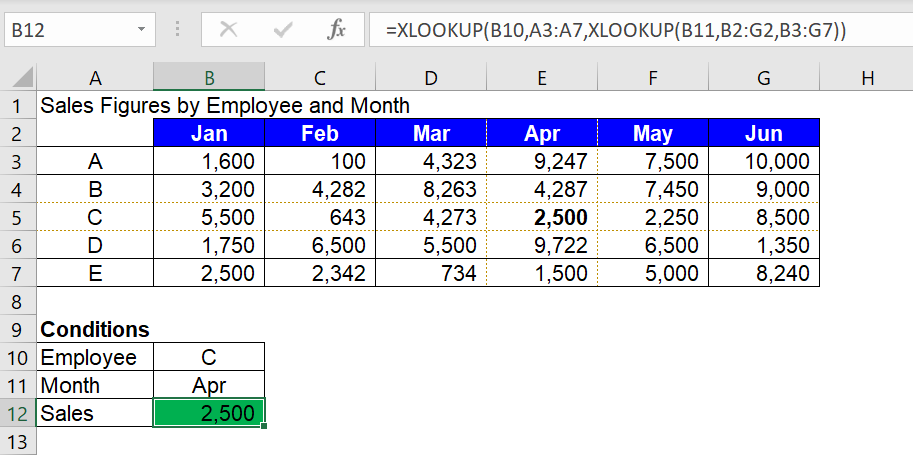
Task: Click cell with value 7,450
Action: tap(653, 189)
